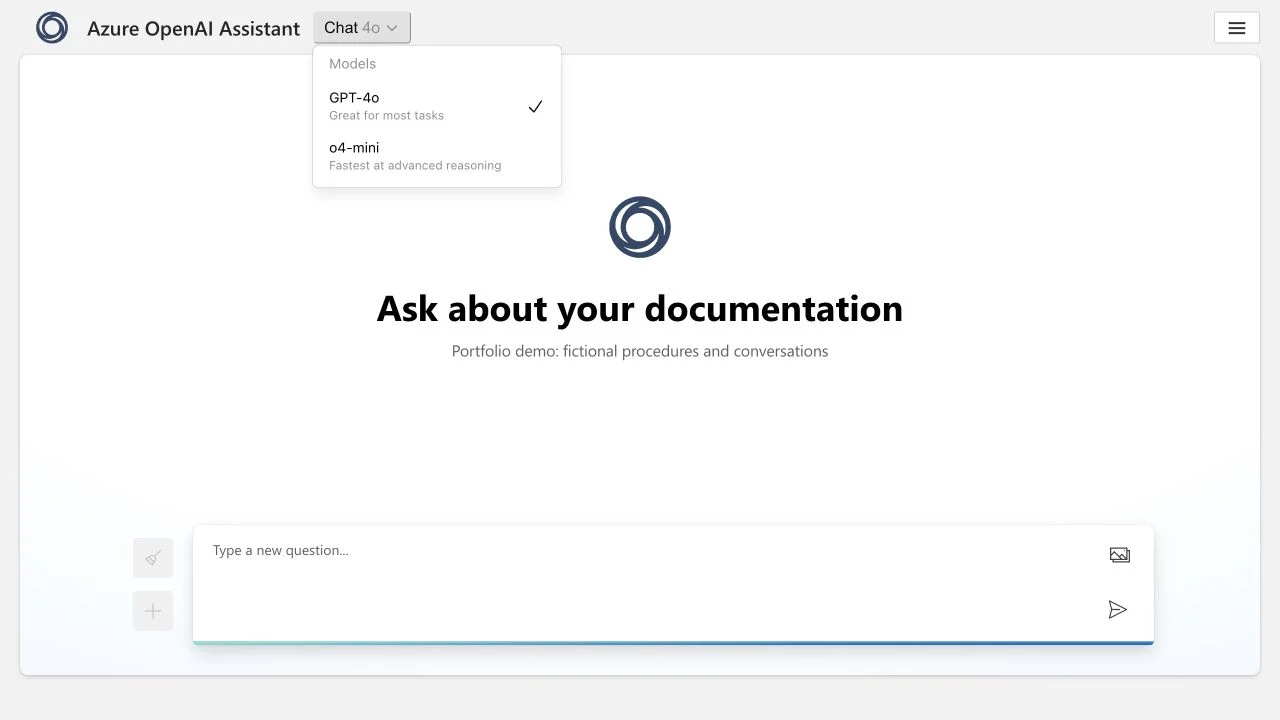The image size is (1280, 720).
Task: Click the broom clear chat icon
Action: 153,558
